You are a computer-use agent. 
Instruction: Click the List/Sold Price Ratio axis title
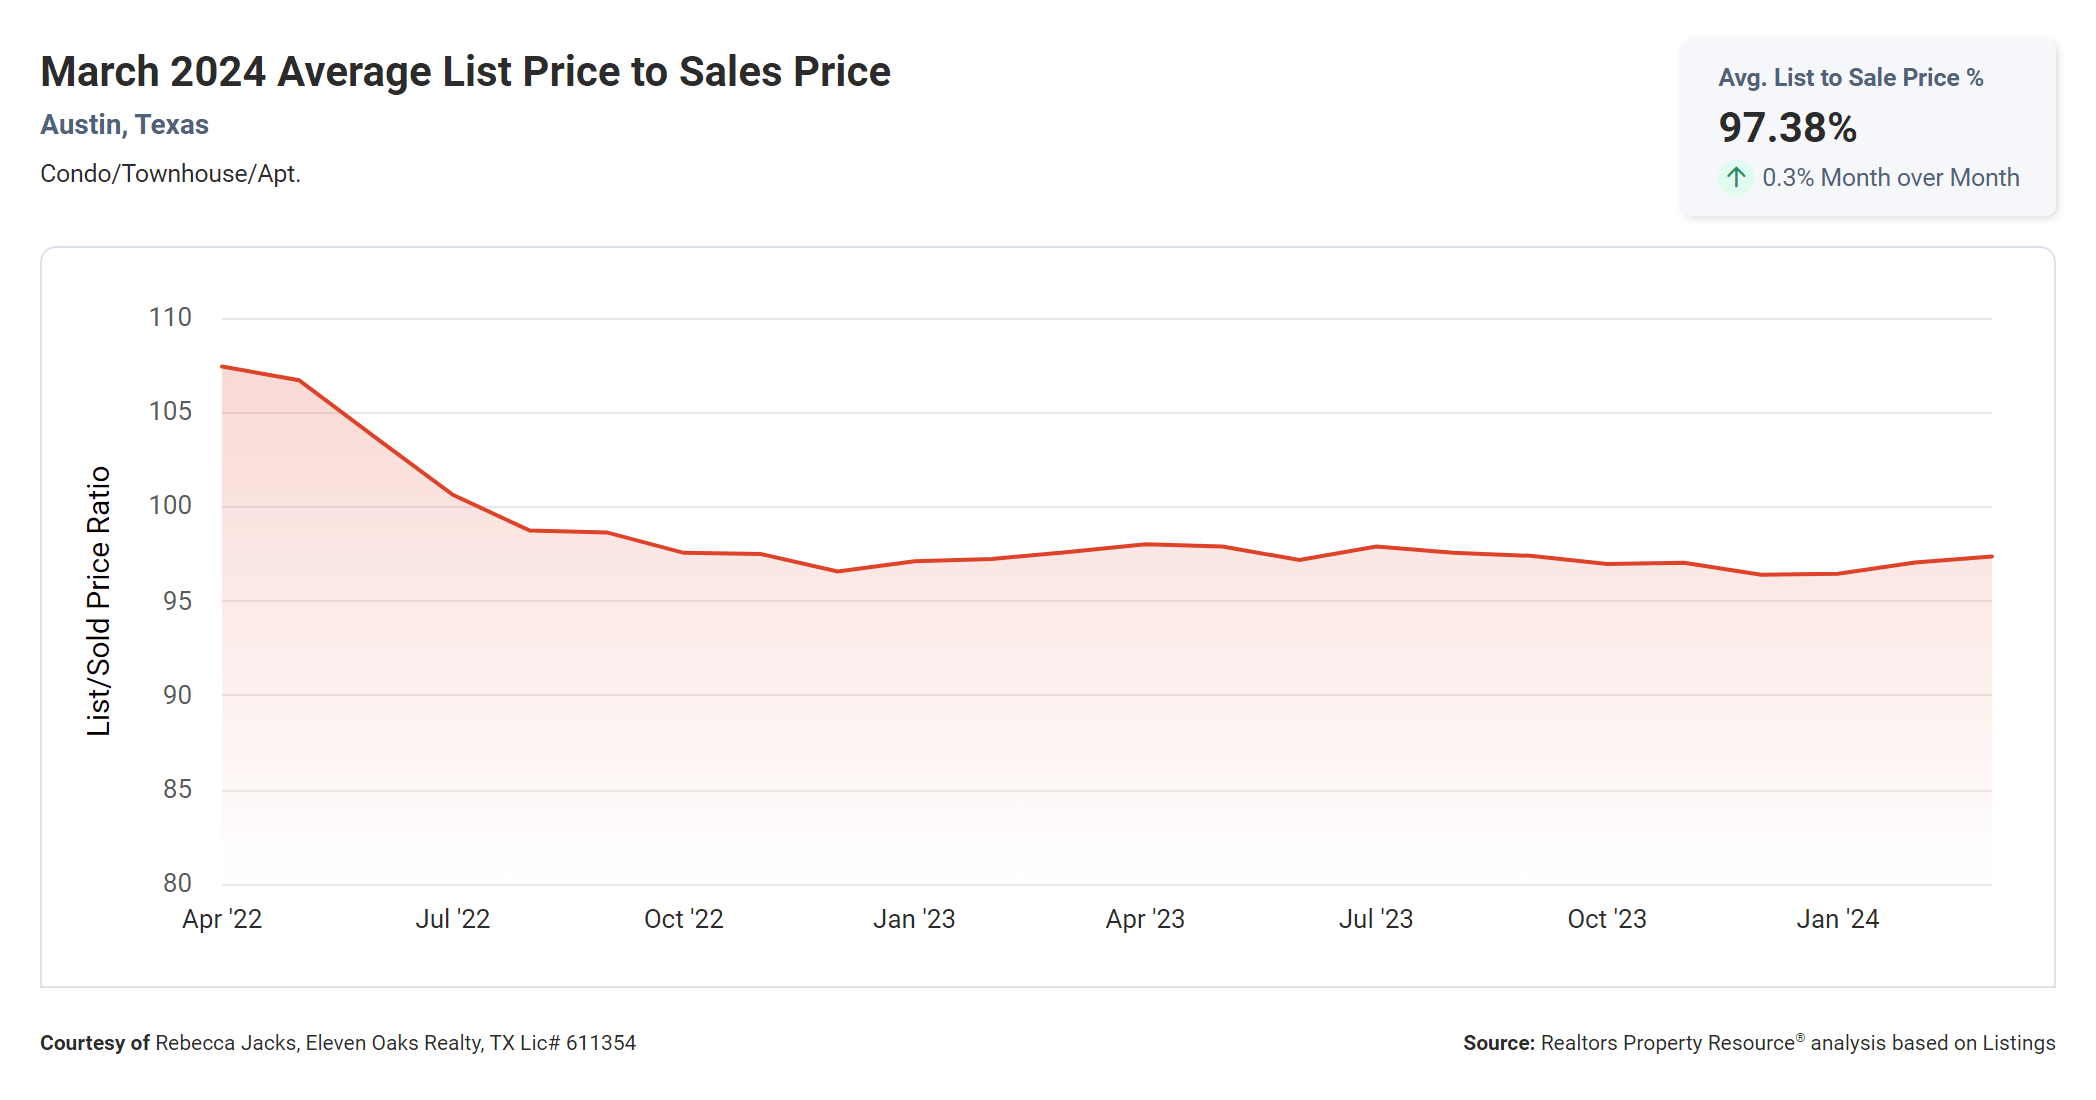(x=98, y=601)
